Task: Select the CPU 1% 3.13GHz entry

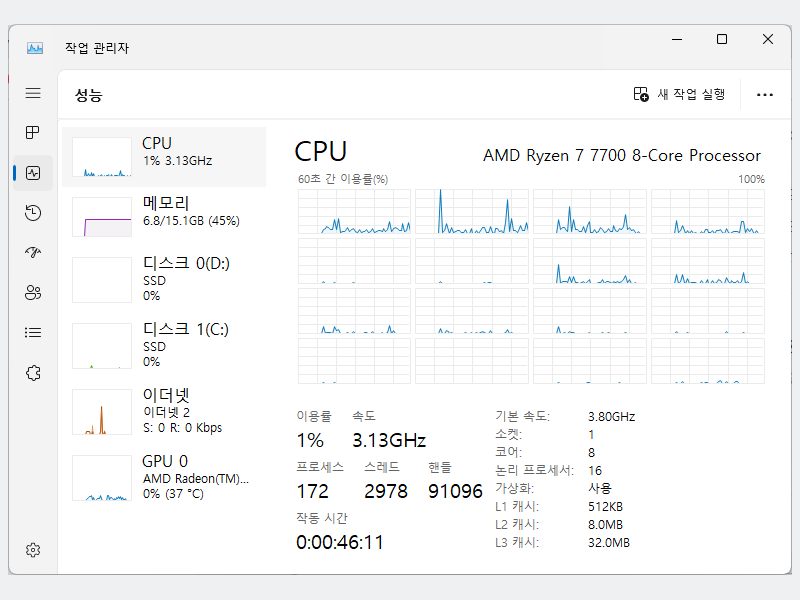Action: point(164,157)
